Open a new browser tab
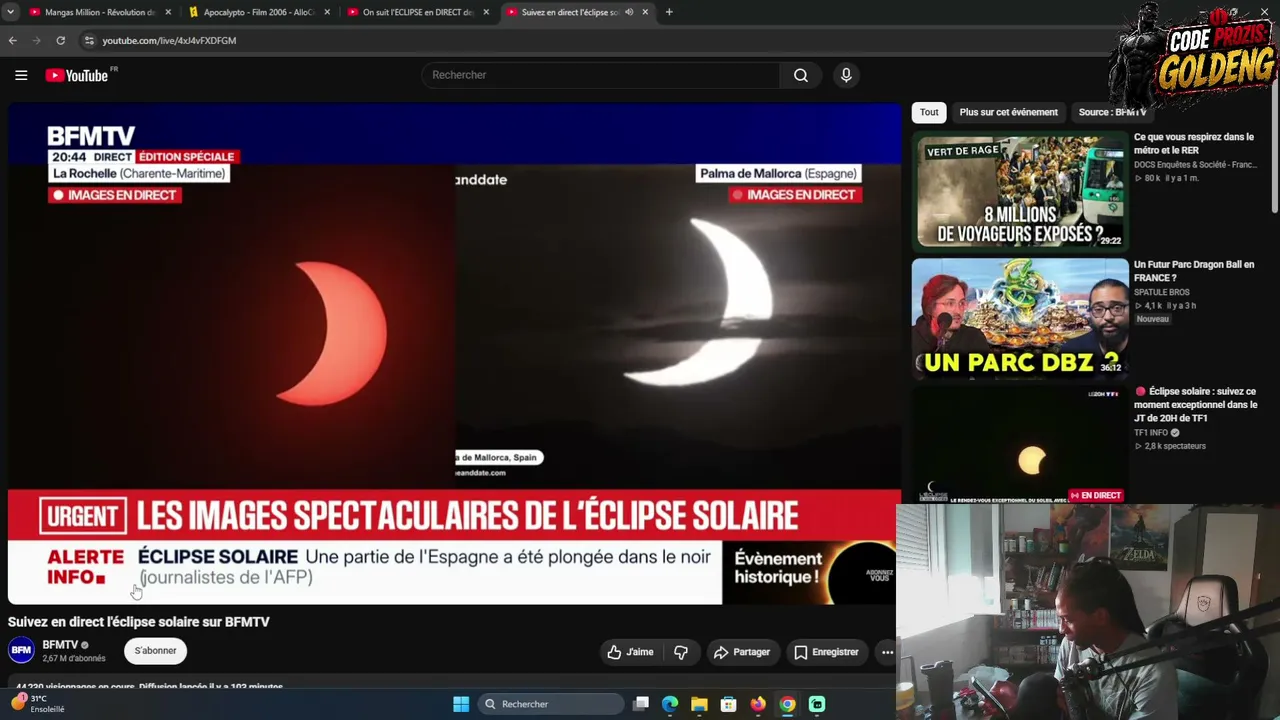The width and height of the screenshot is (1280, 720). (x=669, y=12)
